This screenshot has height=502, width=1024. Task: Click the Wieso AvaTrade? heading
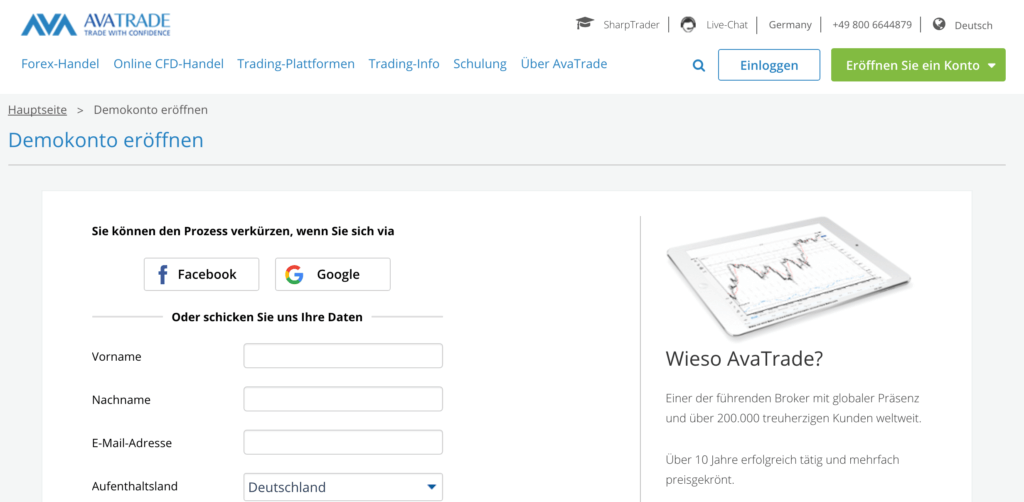(x=744, y=358)
